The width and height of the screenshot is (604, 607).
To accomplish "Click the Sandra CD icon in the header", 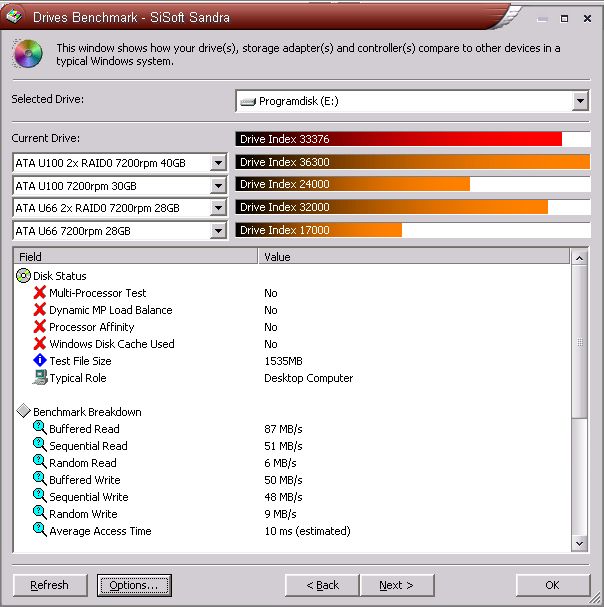I will click(29, 55).
